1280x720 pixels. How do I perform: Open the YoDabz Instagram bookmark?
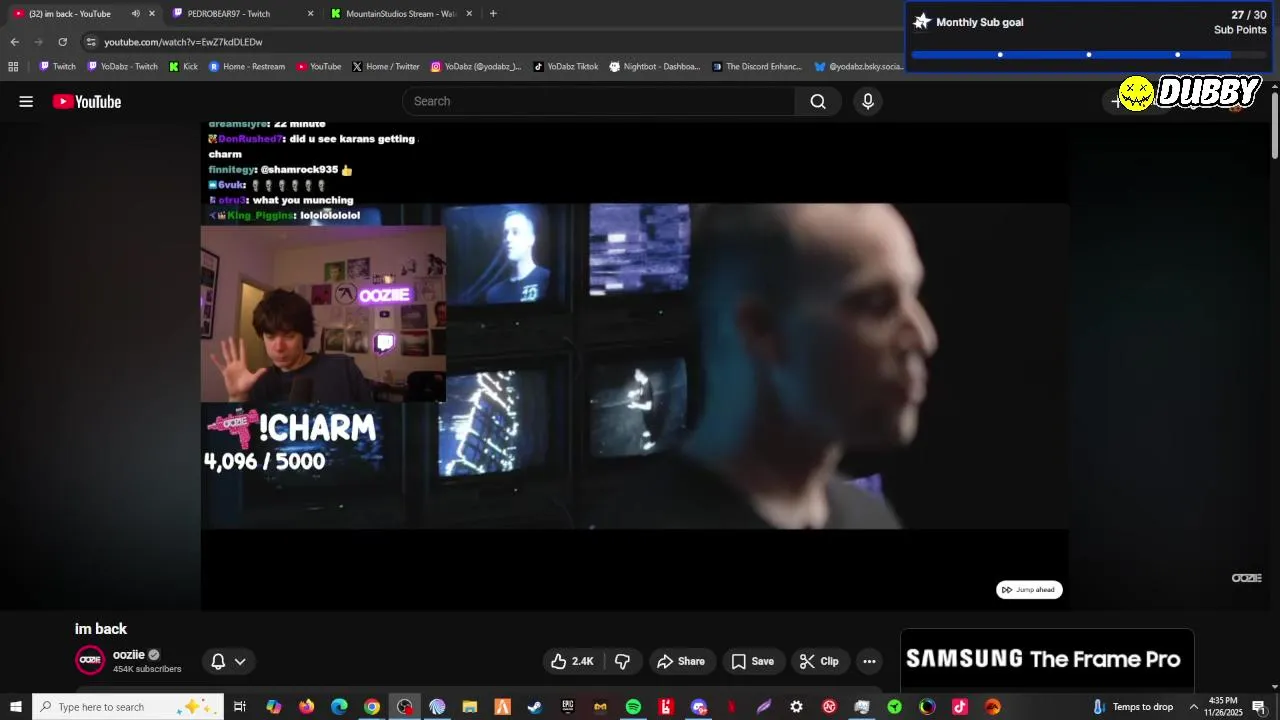point(476,67)
